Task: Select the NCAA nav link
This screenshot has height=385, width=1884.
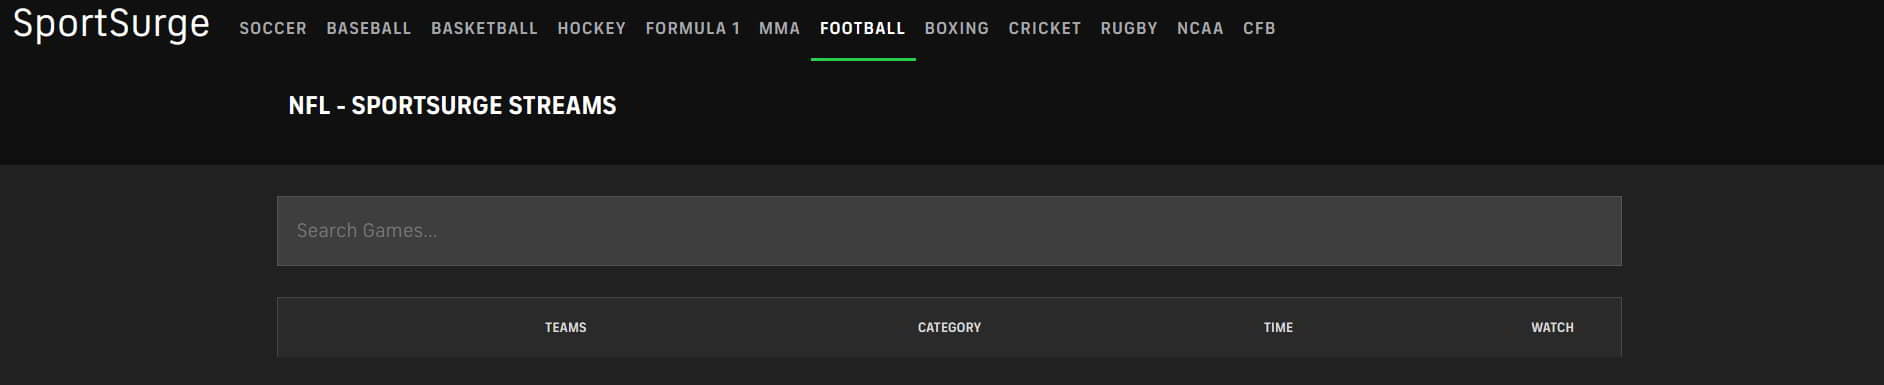Action: (x=1200, y=29)
